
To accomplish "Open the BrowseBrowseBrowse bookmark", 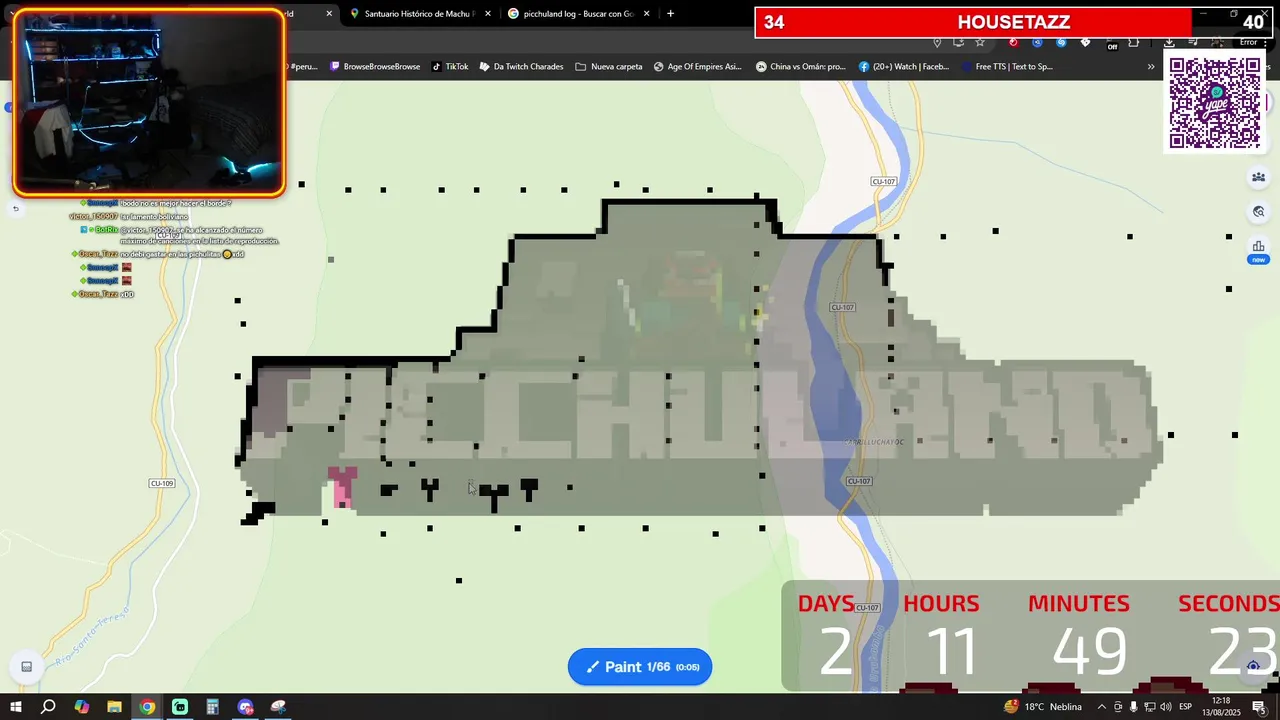I will pos(375,67).
